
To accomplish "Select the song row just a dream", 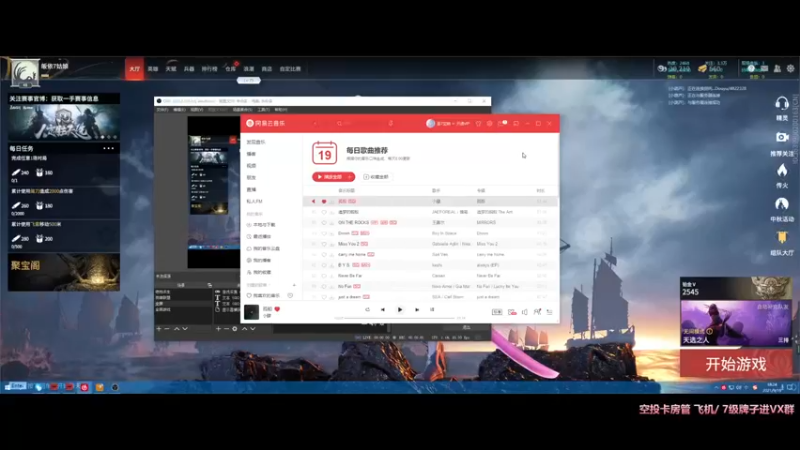I will [x=430, y=297].
